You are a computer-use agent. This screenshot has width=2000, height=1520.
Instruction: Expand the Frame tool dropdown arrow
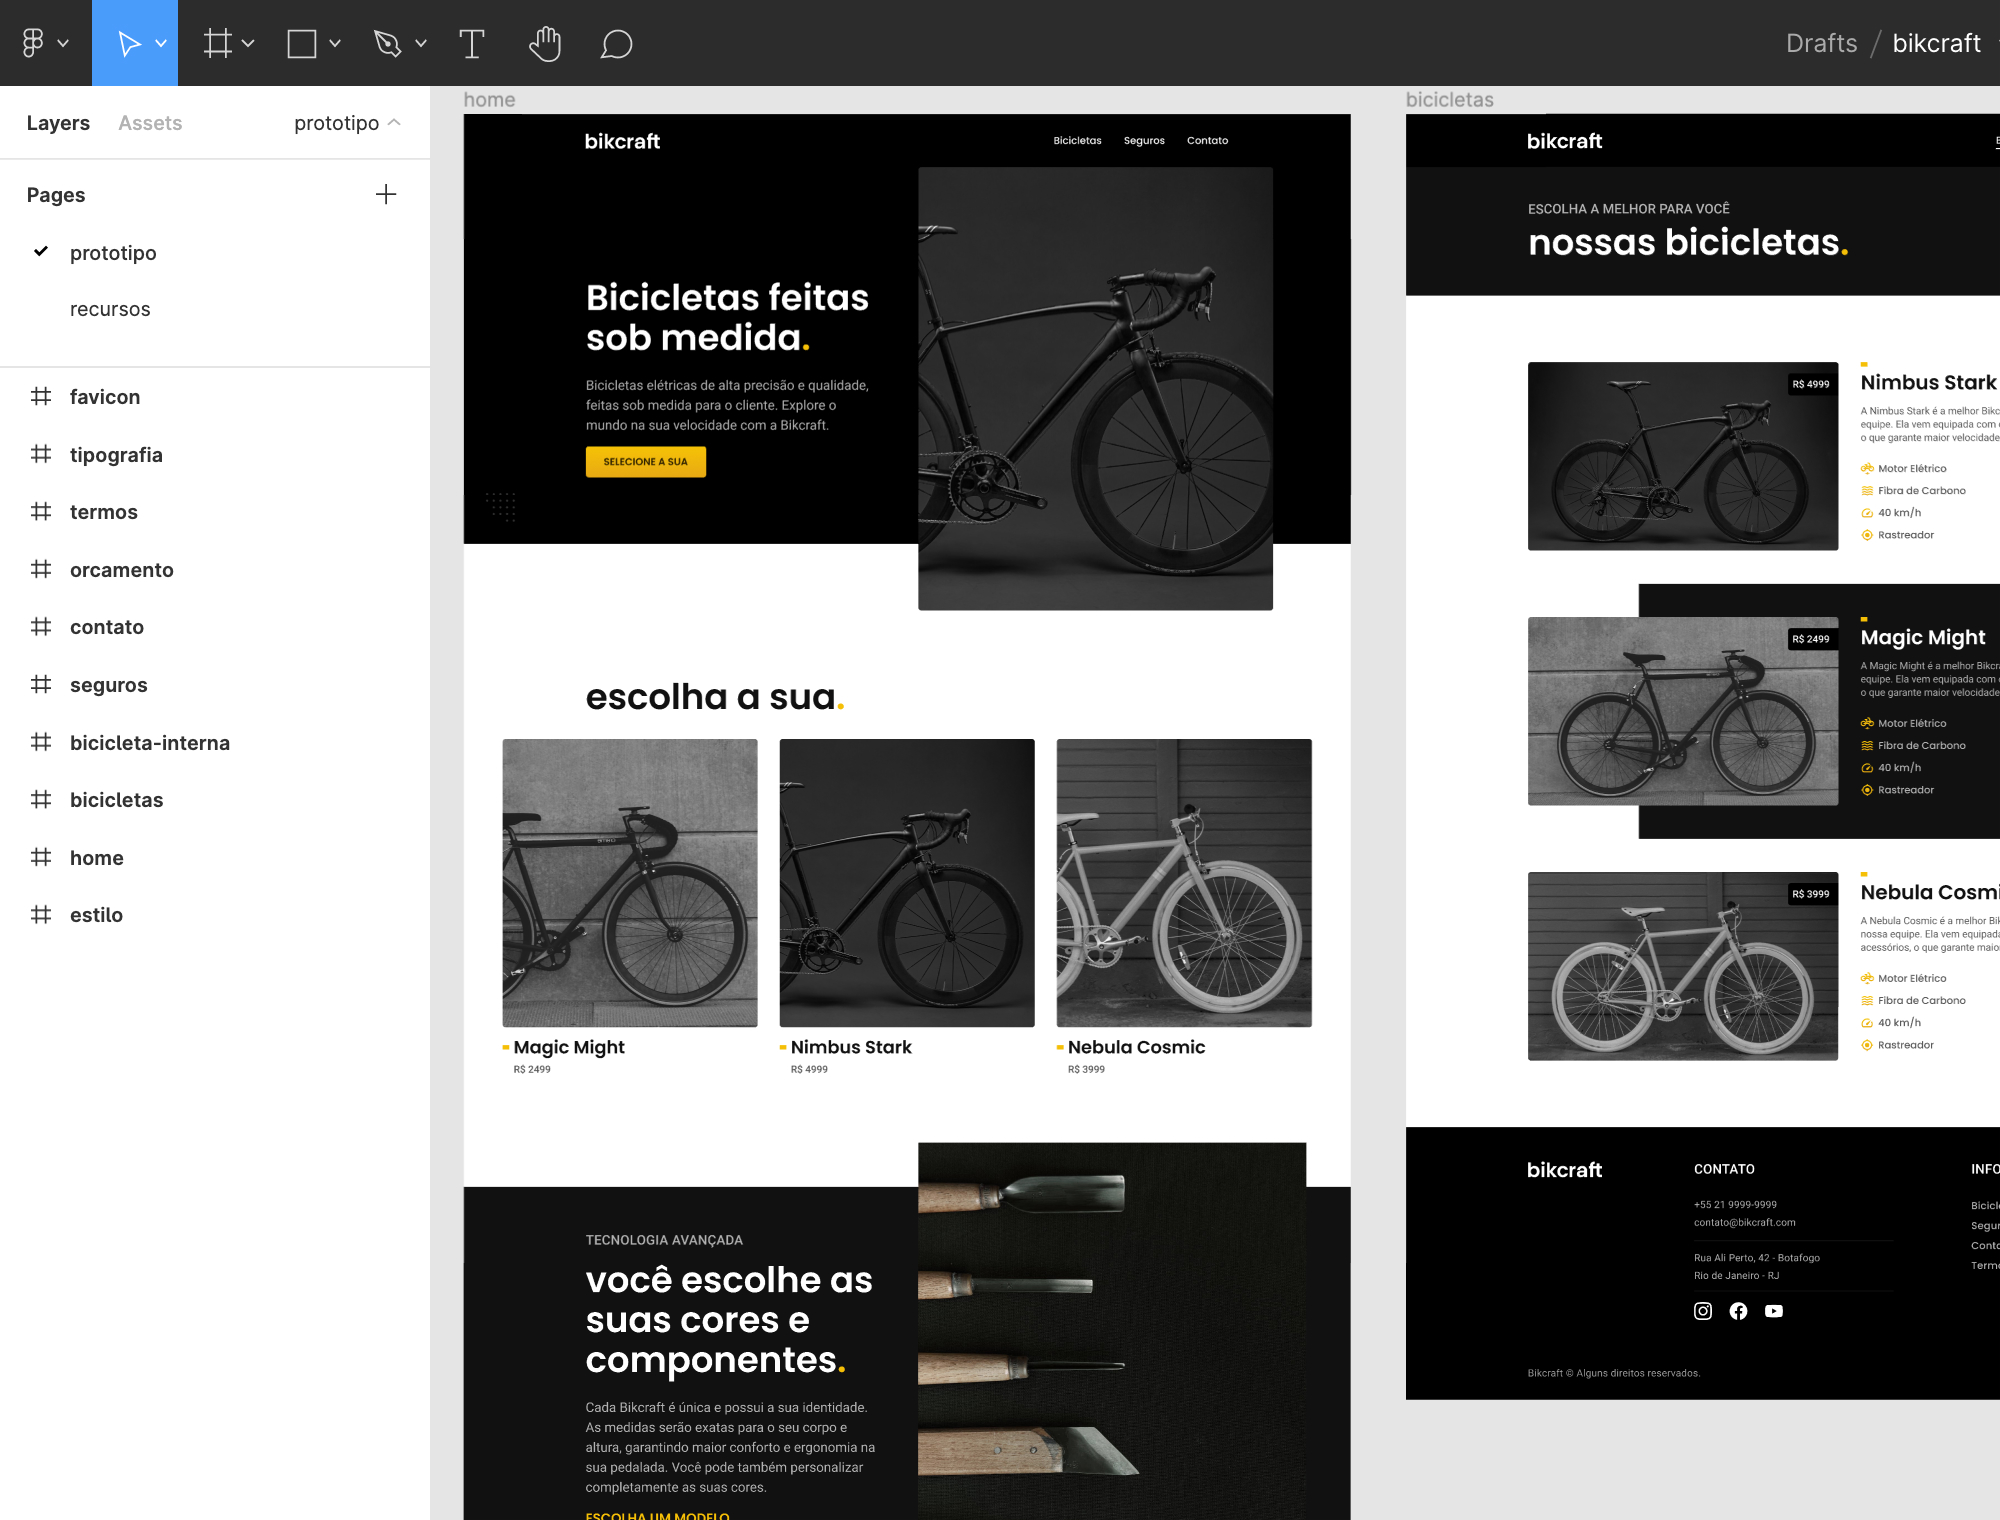coord(249,43)
